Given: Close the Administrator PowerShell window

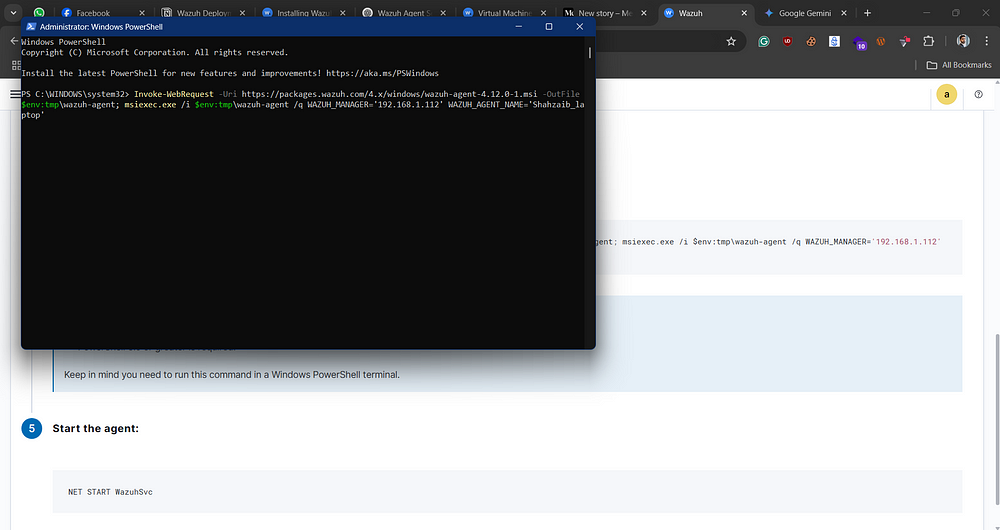Looking at the screenshot, I should (x=579, y=27).
